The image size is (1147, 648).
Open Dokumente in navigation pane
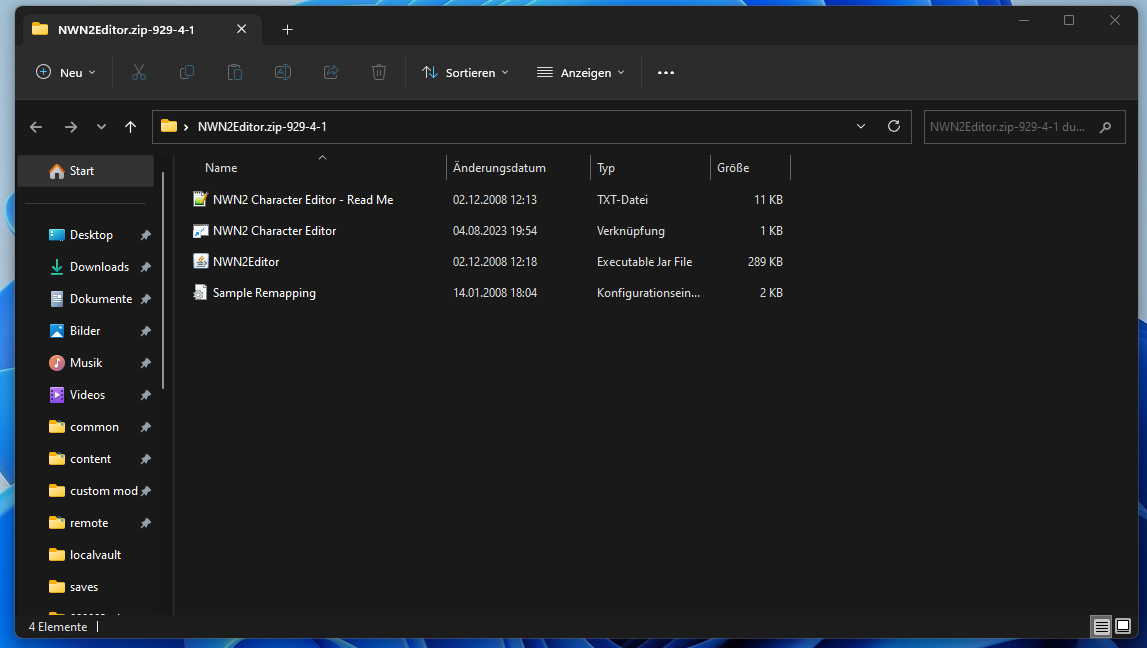[x=100, y=299]
